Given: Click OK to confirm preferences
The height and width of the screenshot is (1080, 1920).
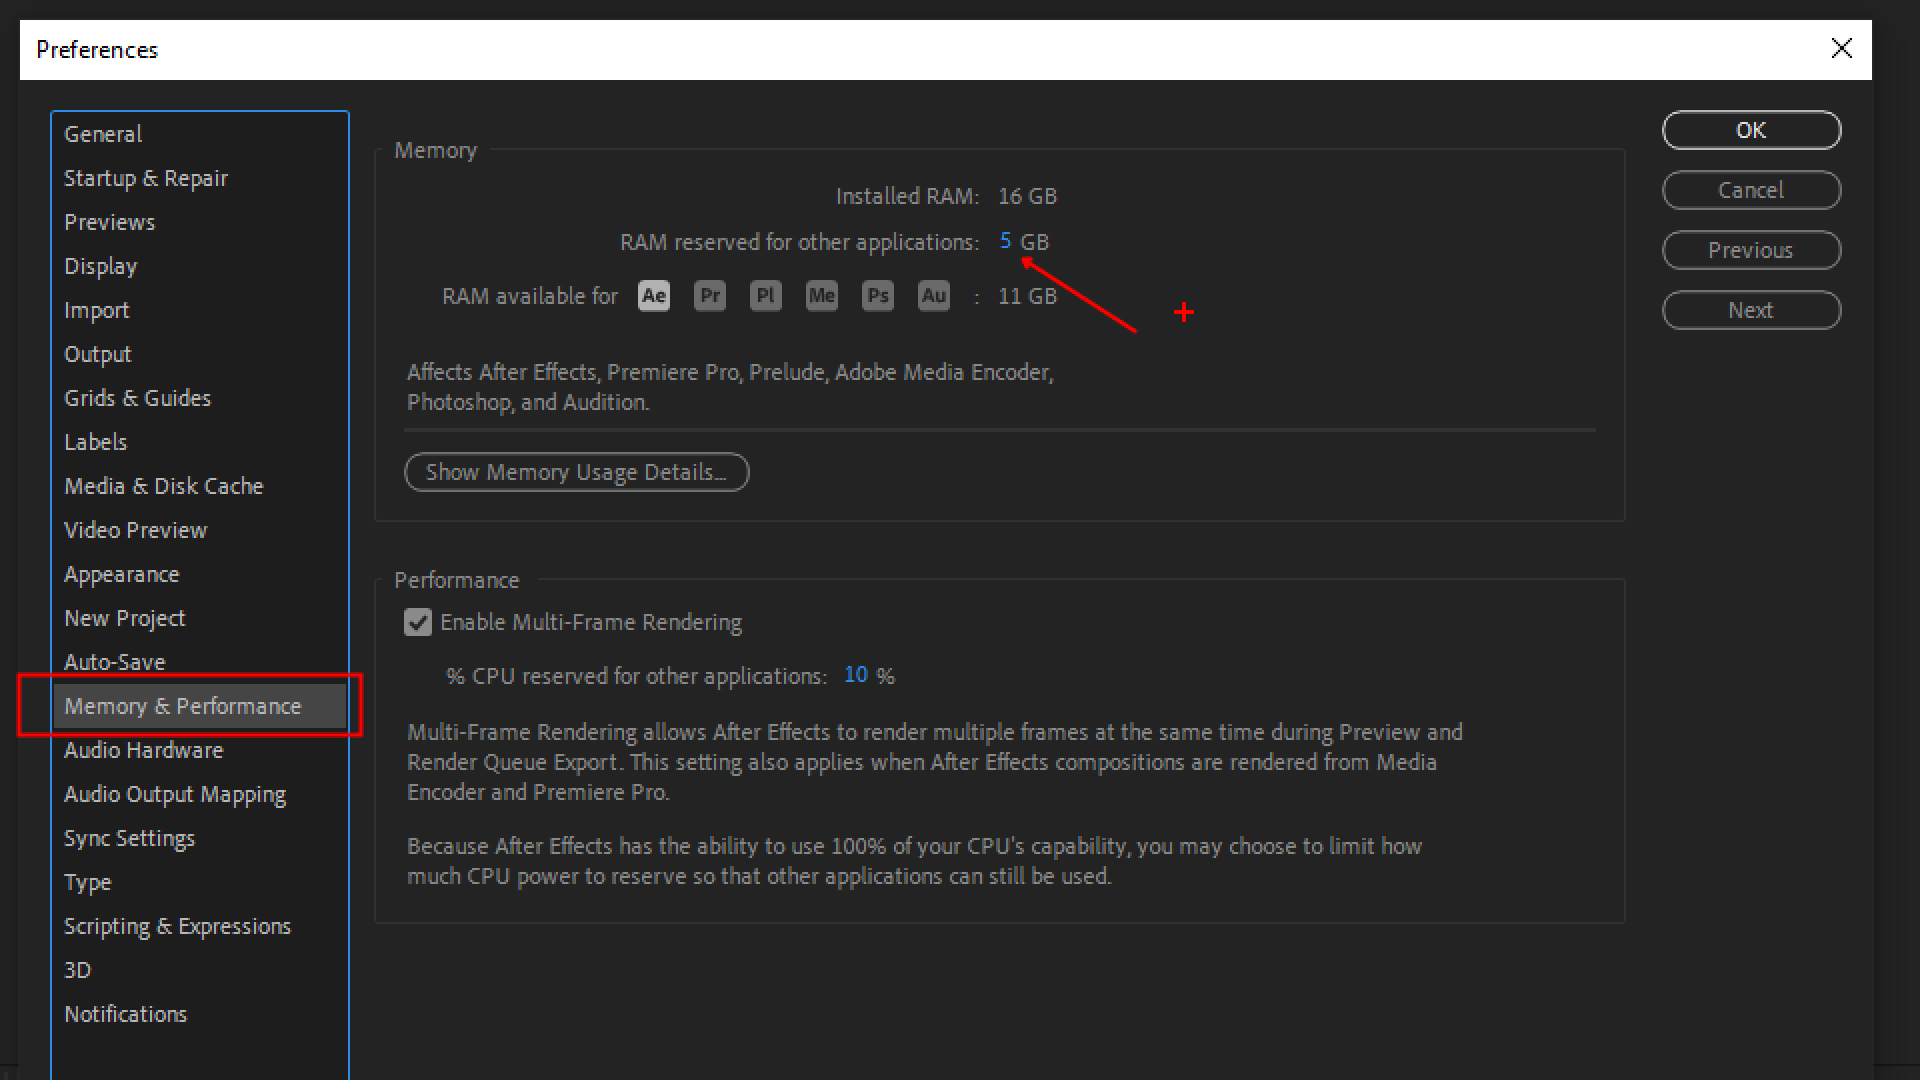Looking at the screenshot, I should (1750, 129).
